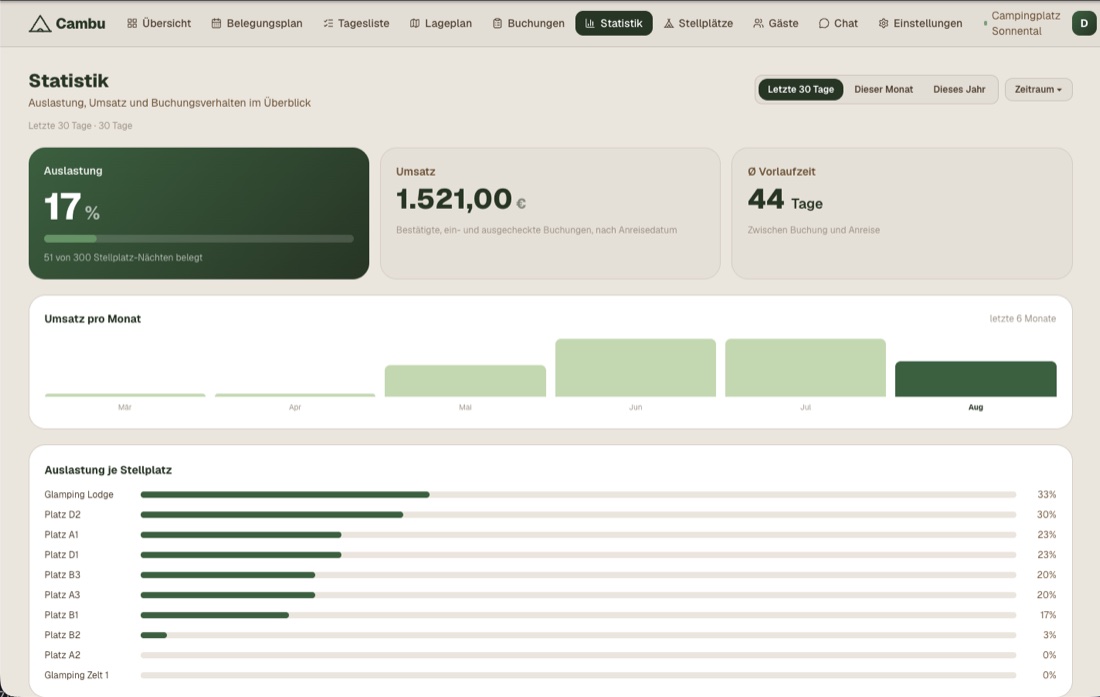
Task: Open the Tagesliste view
Action: (356, 23)
